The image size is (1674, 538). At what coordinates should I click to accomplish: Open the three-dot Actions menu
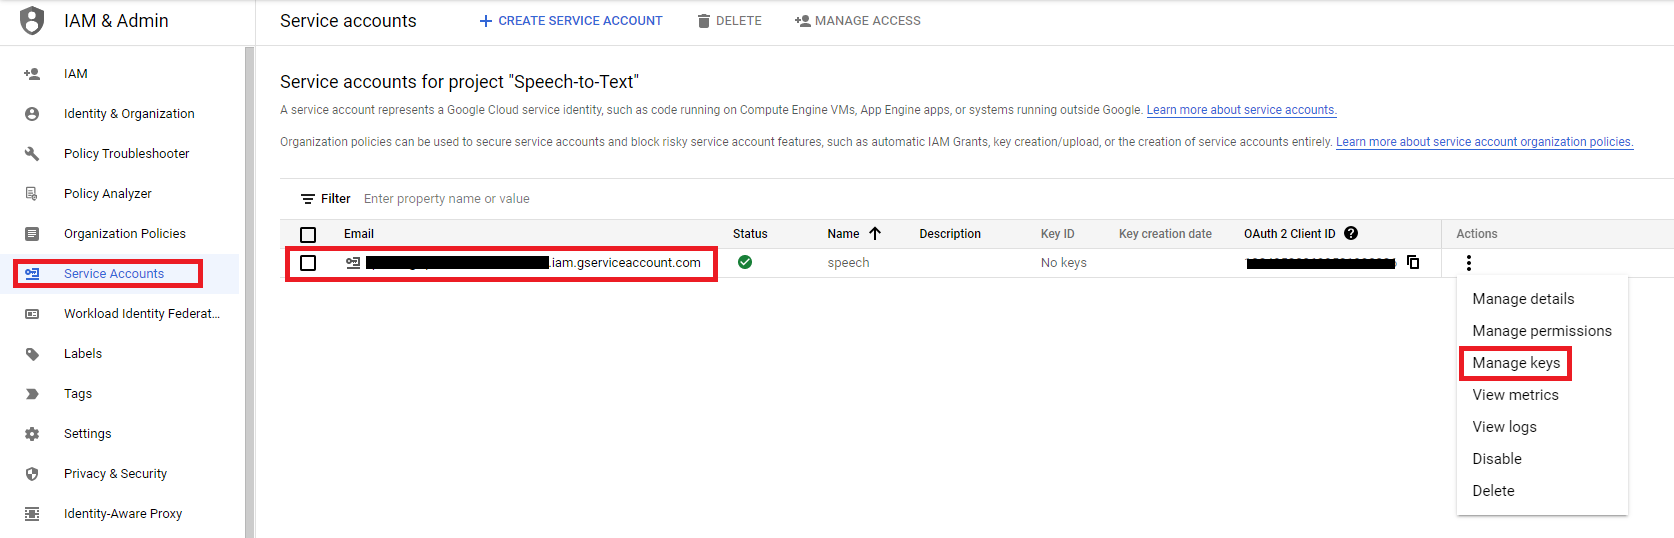tap(1468, 263)
